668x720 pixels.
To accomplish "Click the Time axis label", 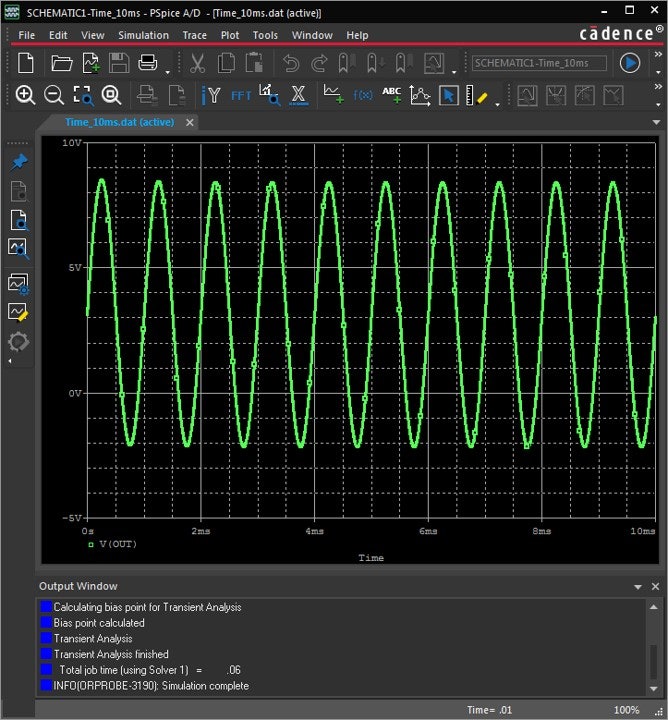I will pos(371,558).
